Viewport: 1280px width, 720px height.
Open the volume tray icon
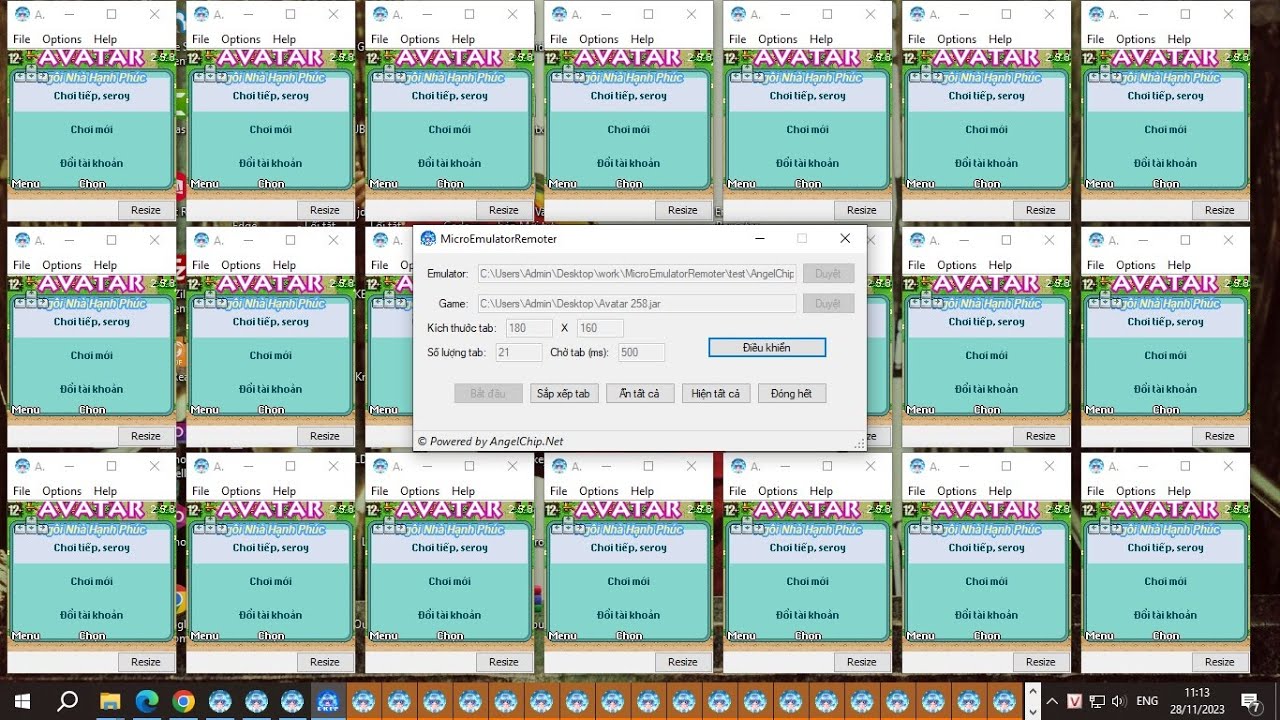pyautogui.click(x=1118, y=701)
